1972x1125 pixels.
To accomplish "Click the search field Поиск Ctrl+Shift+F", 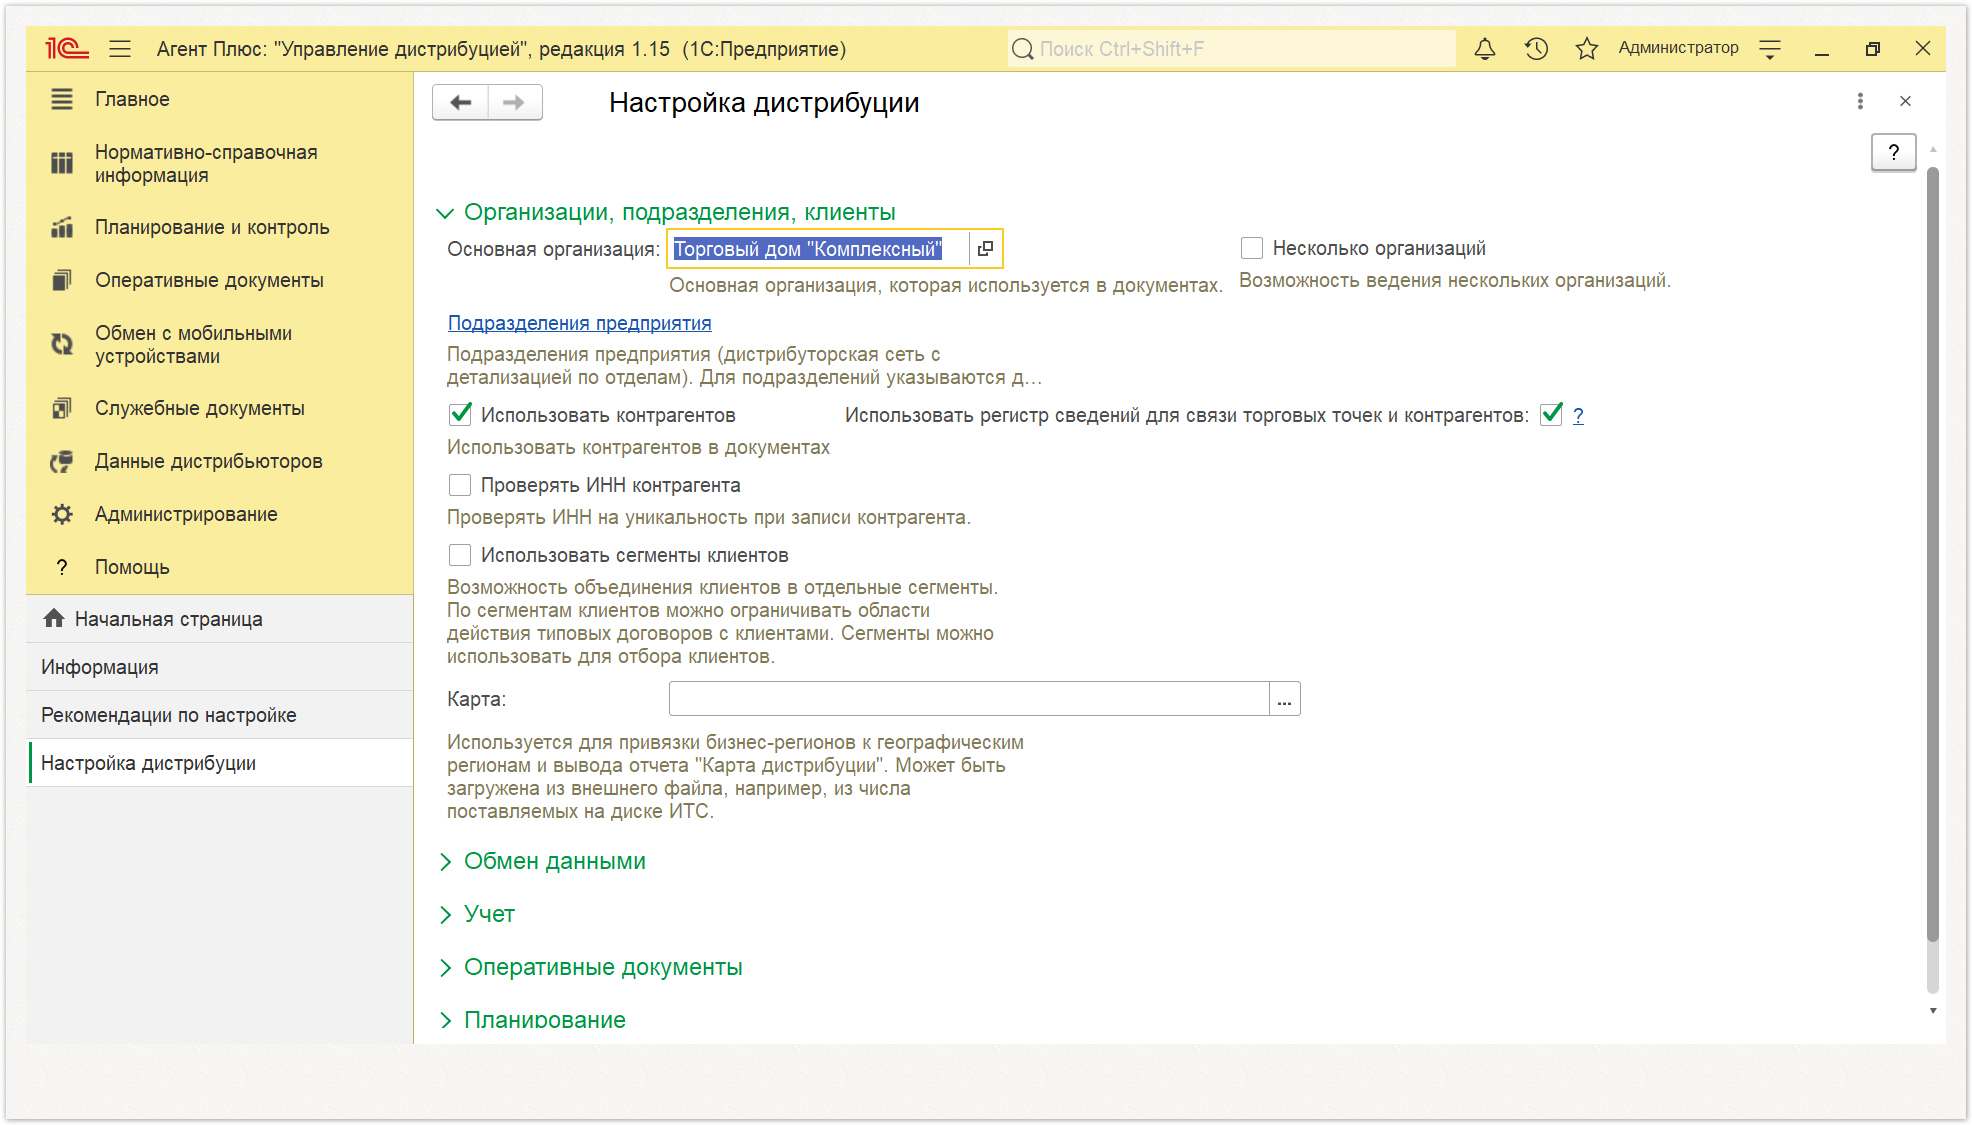I will [x=1232, y=49].
